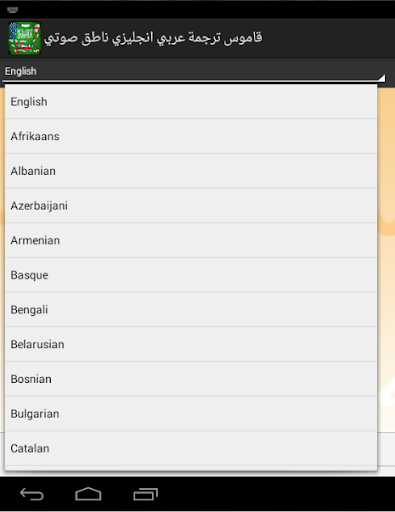Select English from the language list
Screen dimensions: 395x512
point(191,102)
